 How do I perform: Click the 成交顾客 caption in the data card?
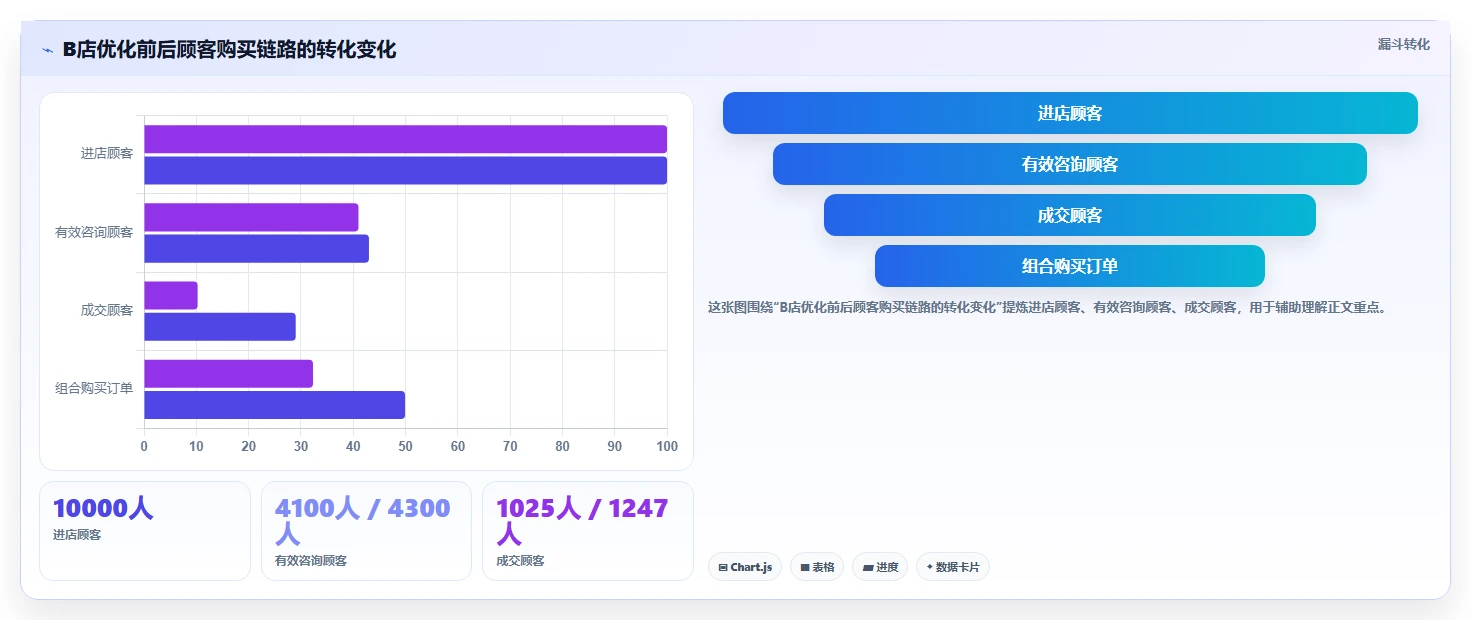520,561
